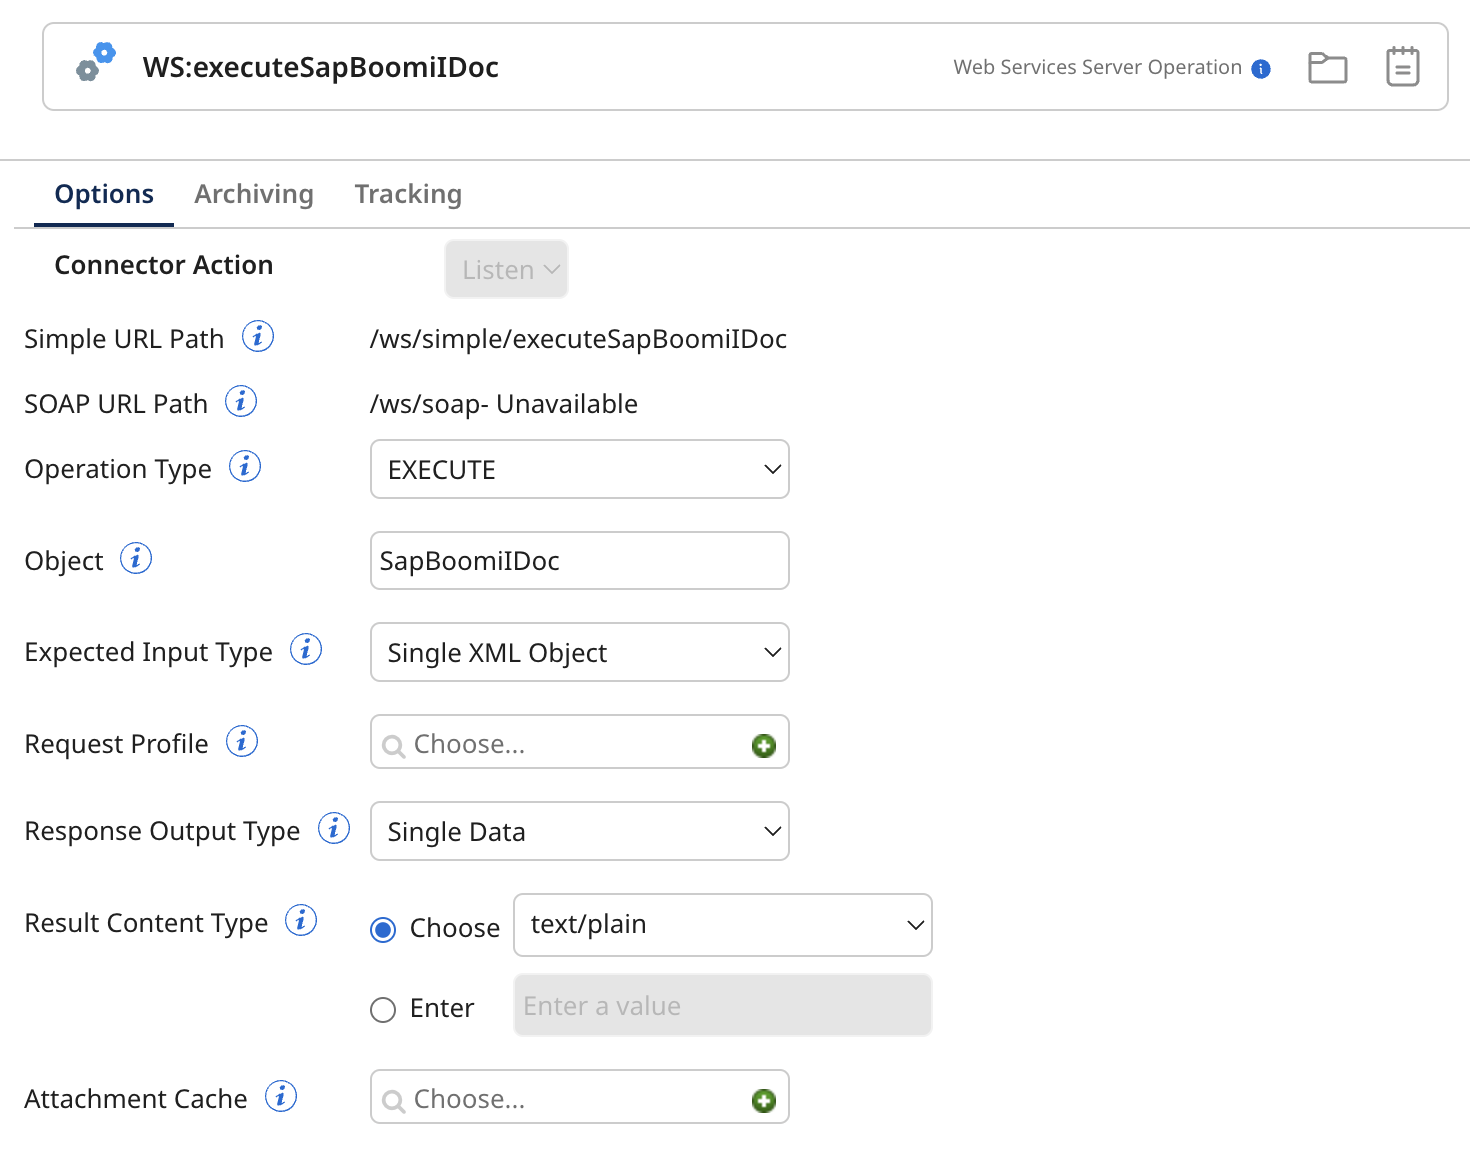
Task: Switch to the Archiving tab
Action: click(x=253, y=193)
